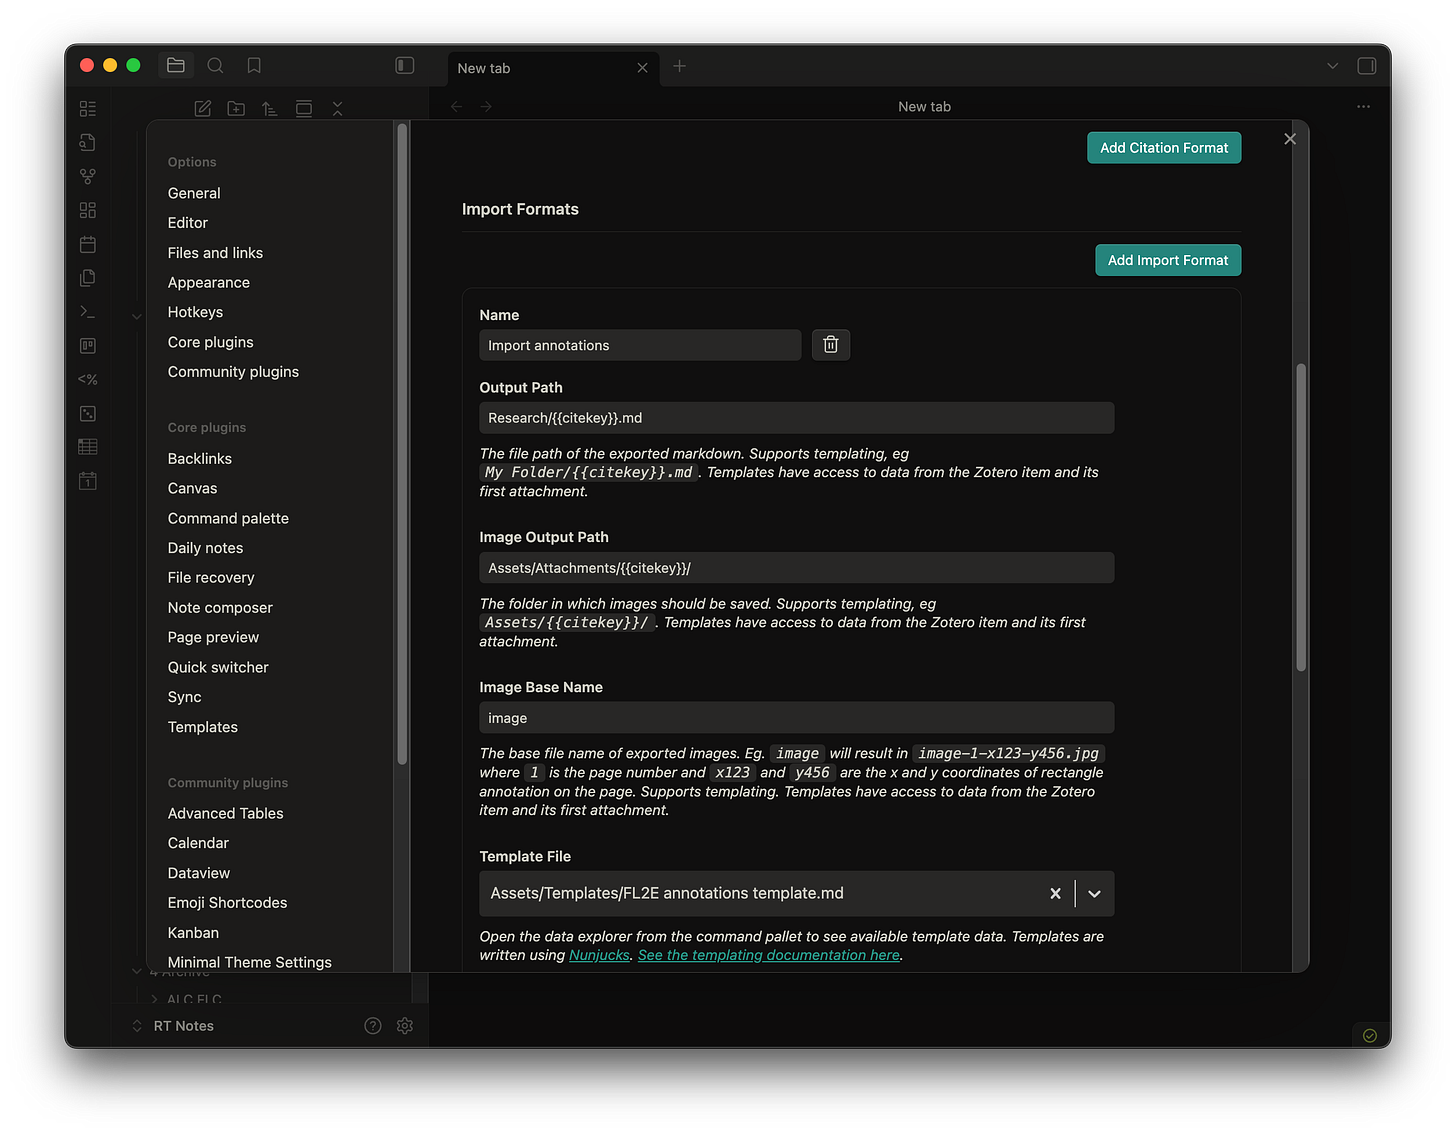Open RT Notes vault switcher

point(172,1026)
